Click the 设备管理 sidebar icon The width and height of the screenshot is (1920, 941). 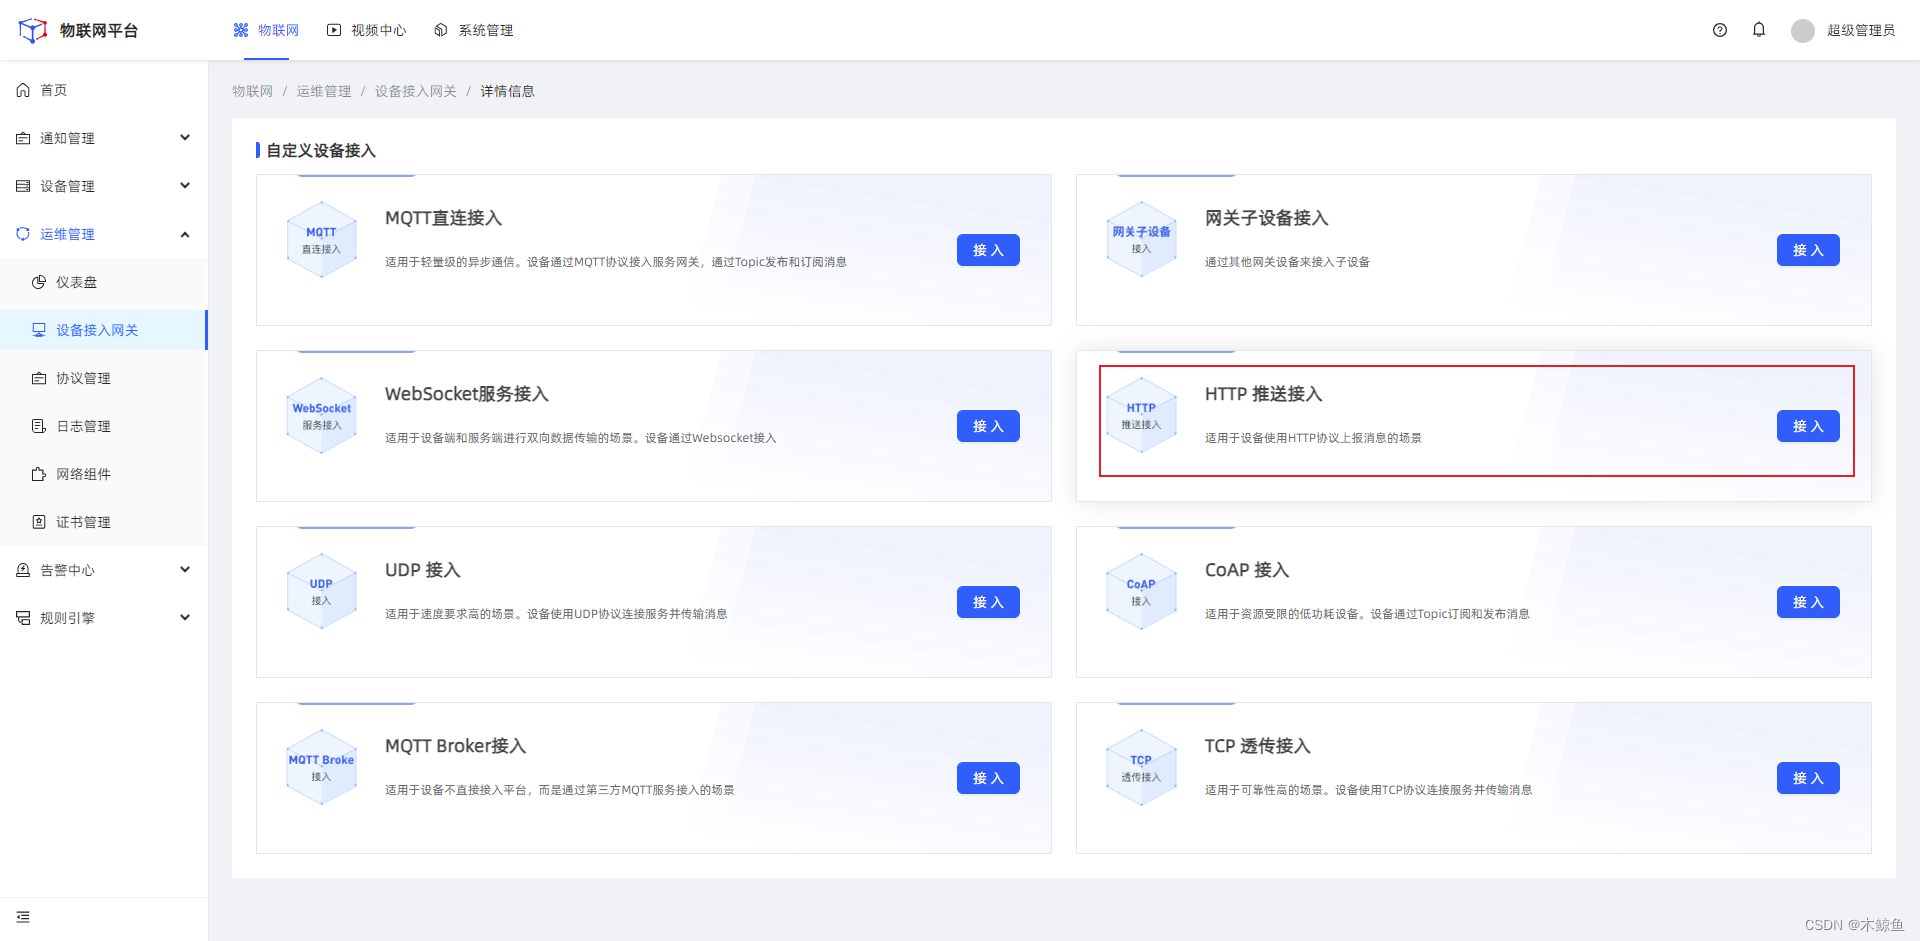[x=23, y=186]
